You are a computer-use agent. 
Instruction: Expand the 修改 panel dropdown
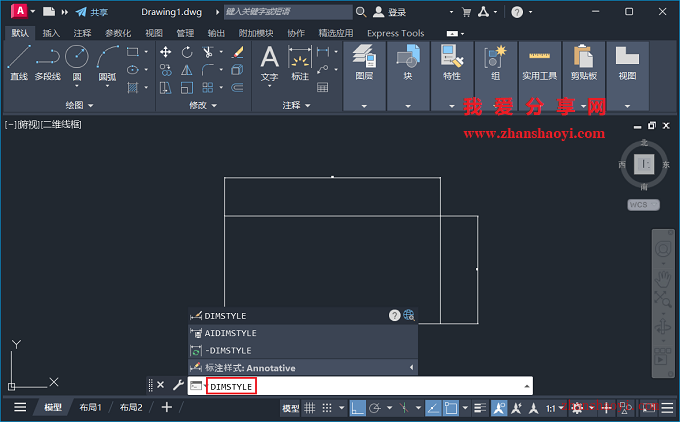pyautogui.click(x=214, y=105)
